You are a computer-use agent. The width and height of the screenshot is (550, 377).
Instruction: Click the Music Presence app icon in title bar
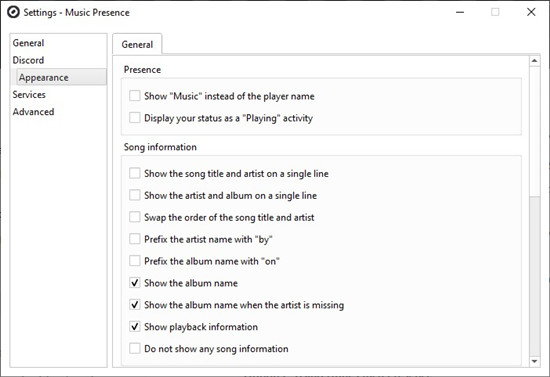tap(13, 12)
